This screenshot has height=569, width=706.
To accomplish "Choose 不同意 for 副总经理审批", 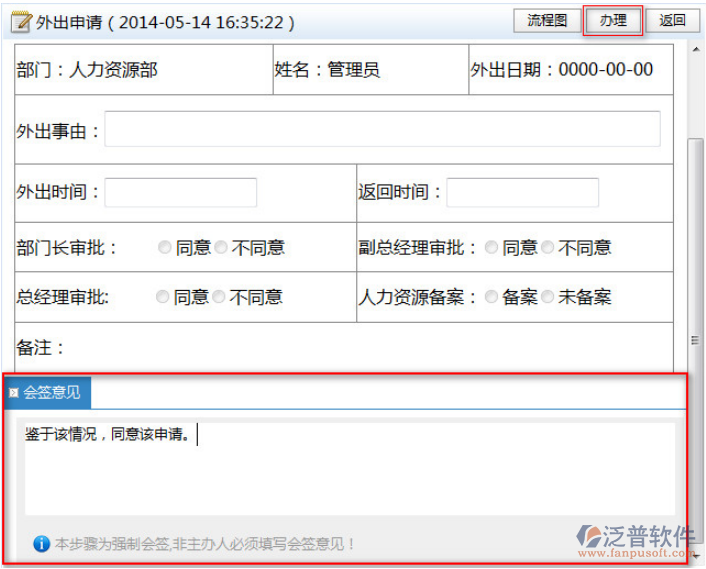I will point(548,248).
